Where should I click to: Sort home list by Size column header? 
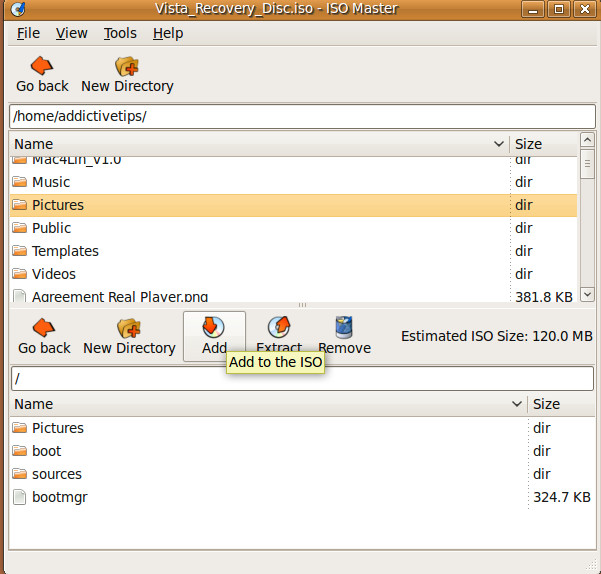tap(544, 144)
